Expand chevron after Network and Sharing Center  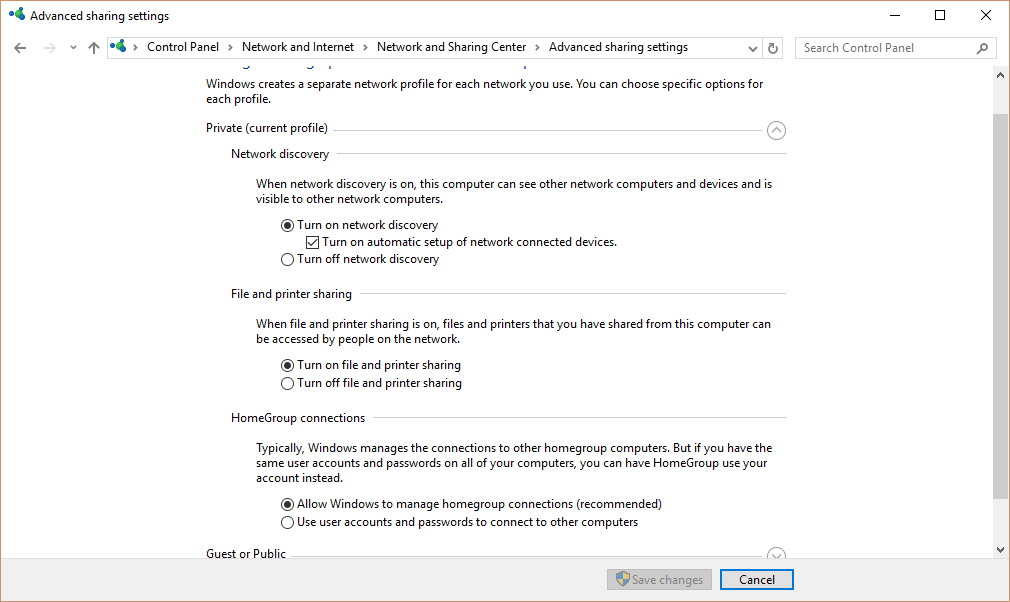(537, 48)
